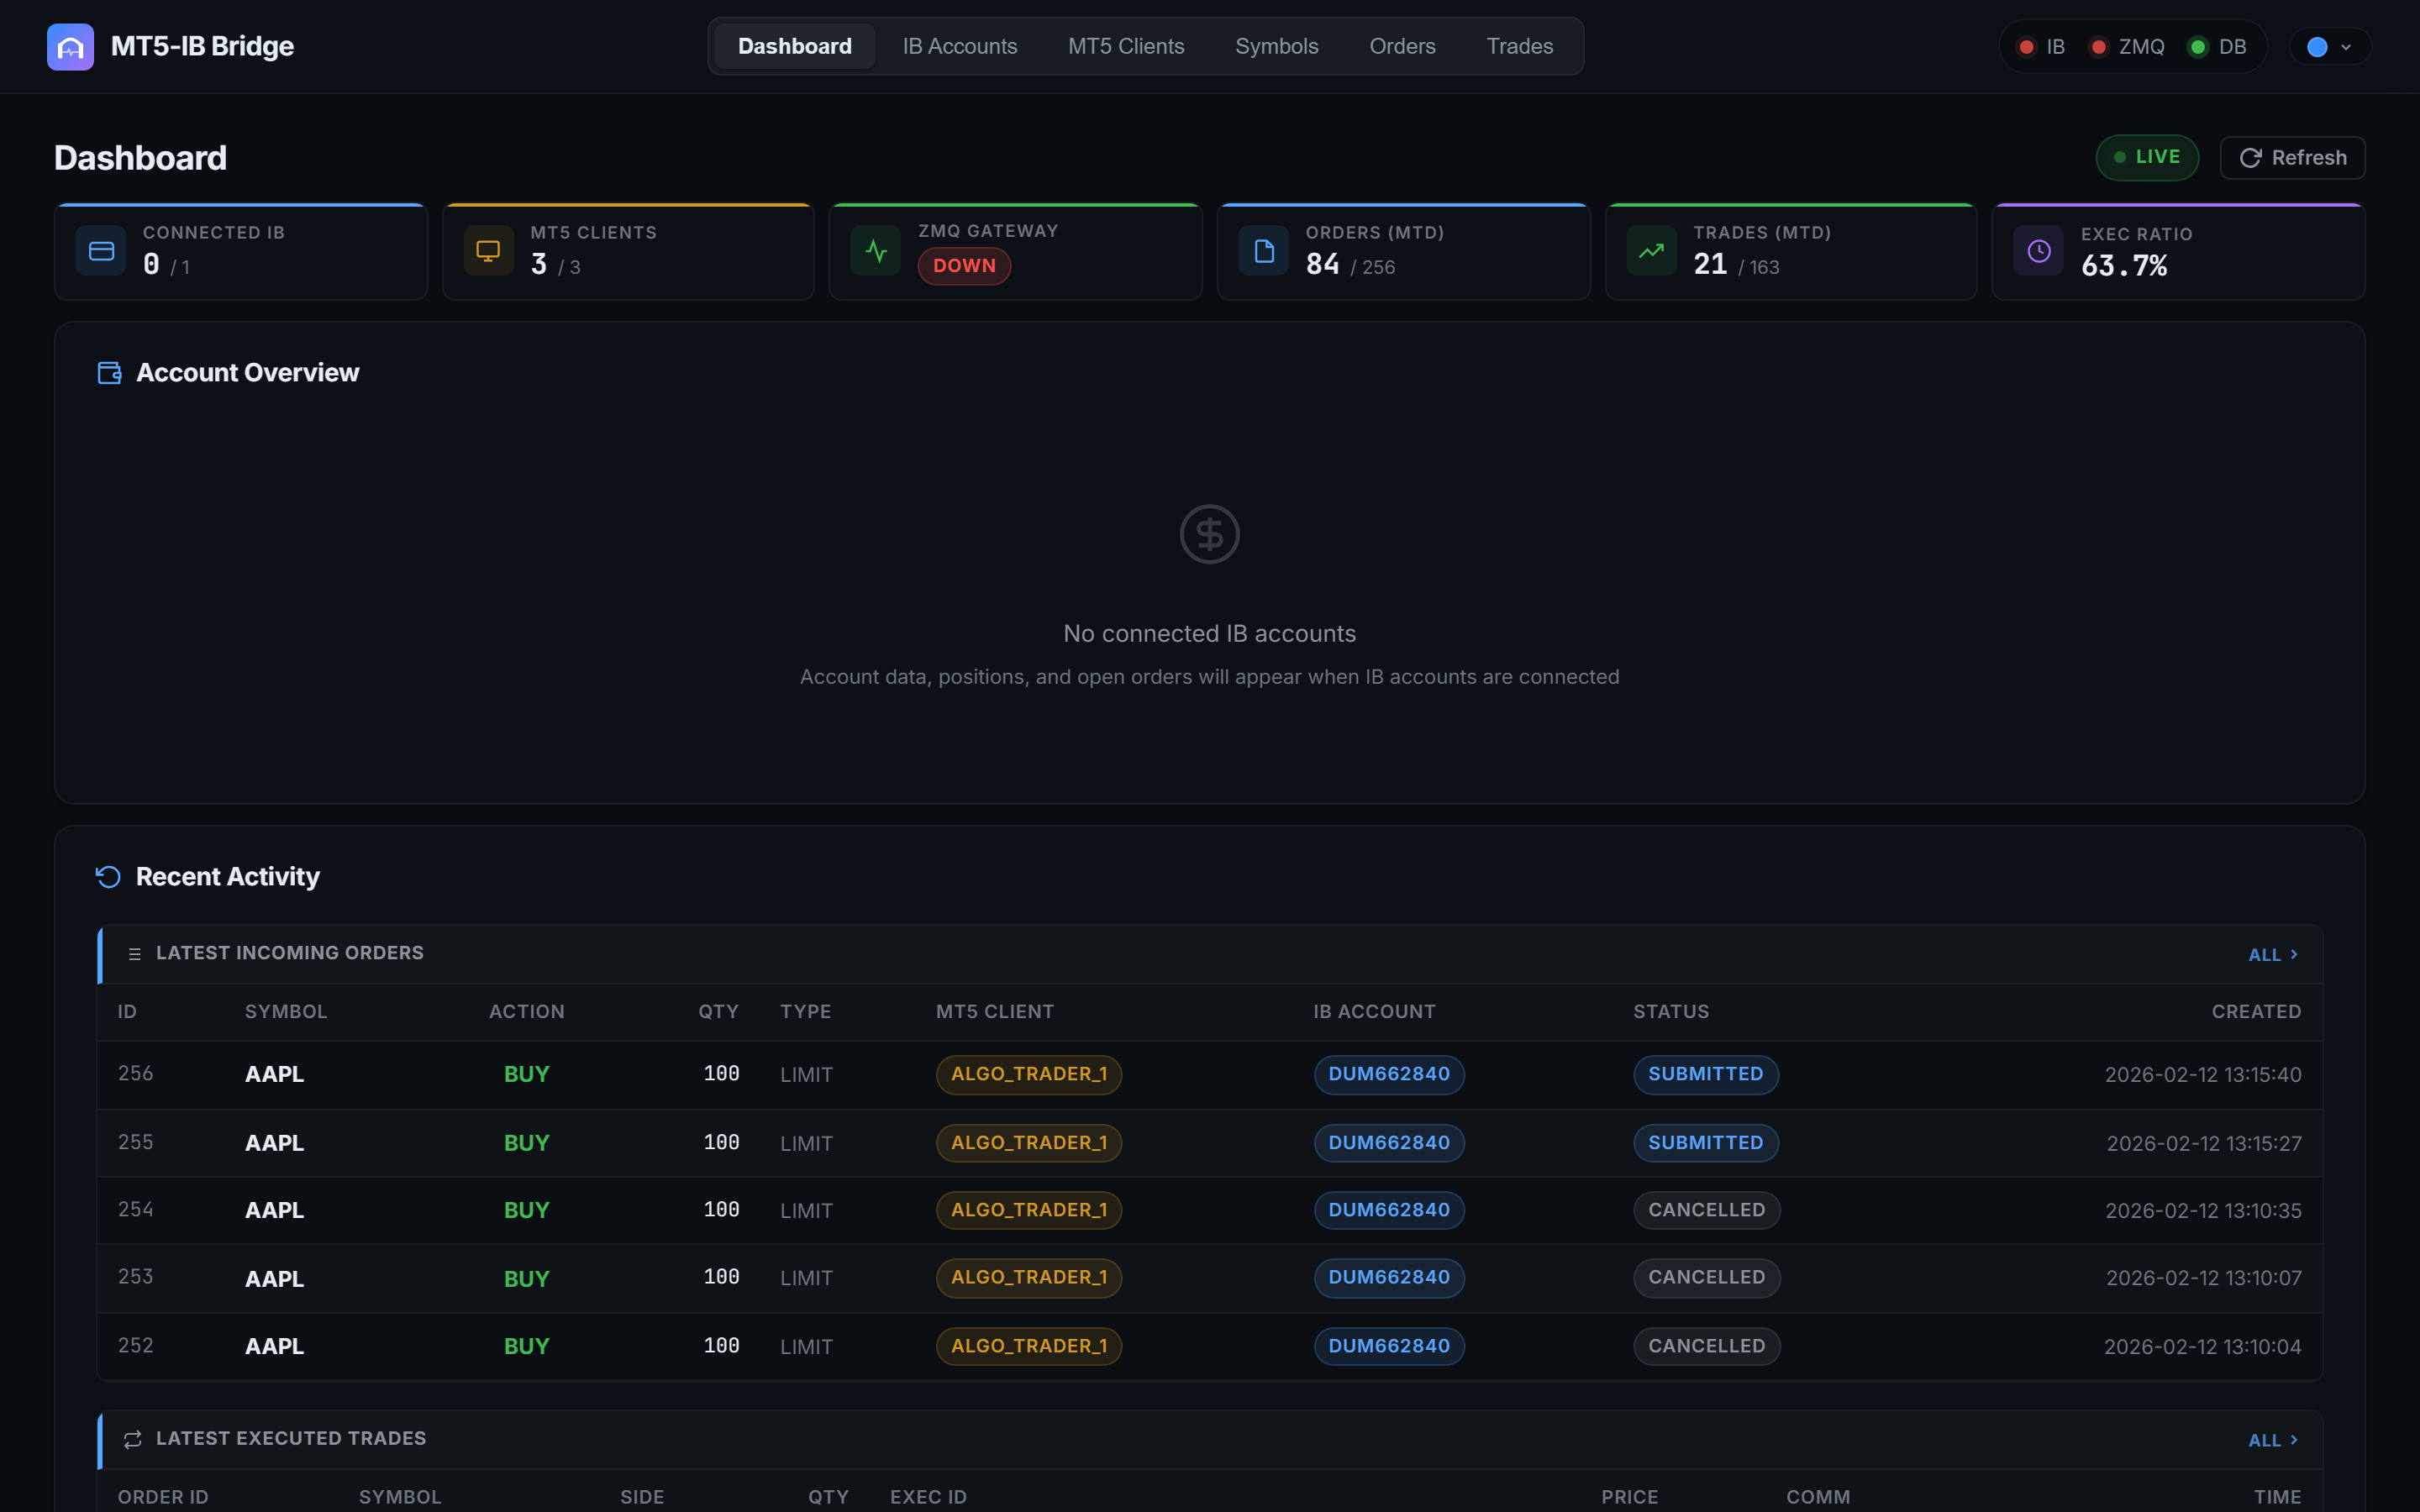Click the Trades (MTD) trending chart icon

1650,250
